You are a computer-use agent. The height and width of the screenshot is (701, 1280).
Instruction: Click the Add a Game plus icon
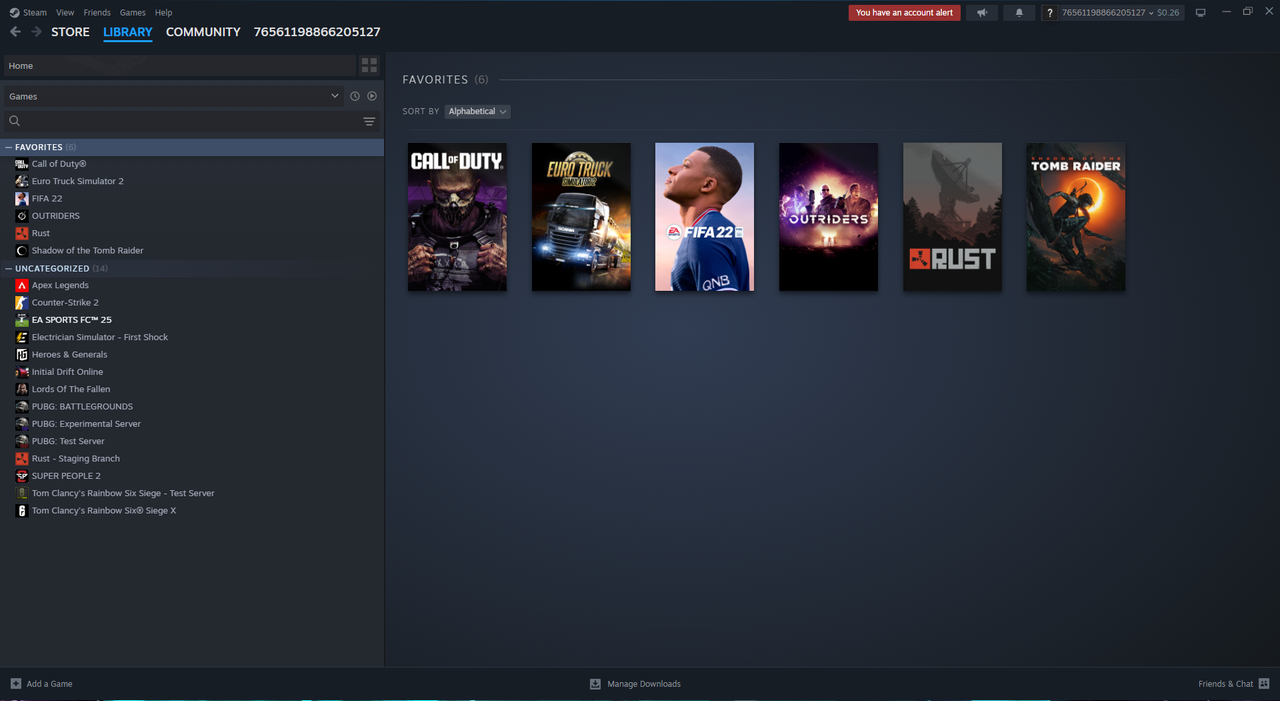[x=15, y=684]
